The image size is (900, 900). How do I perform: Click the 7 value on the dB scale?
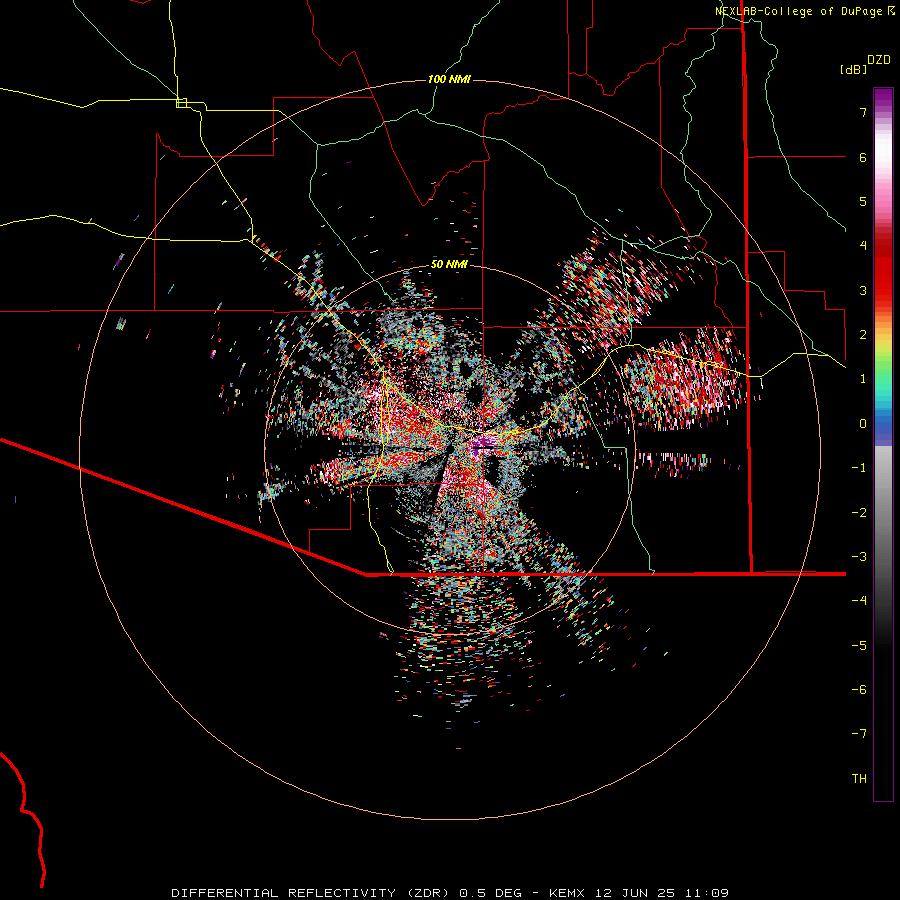863,112
